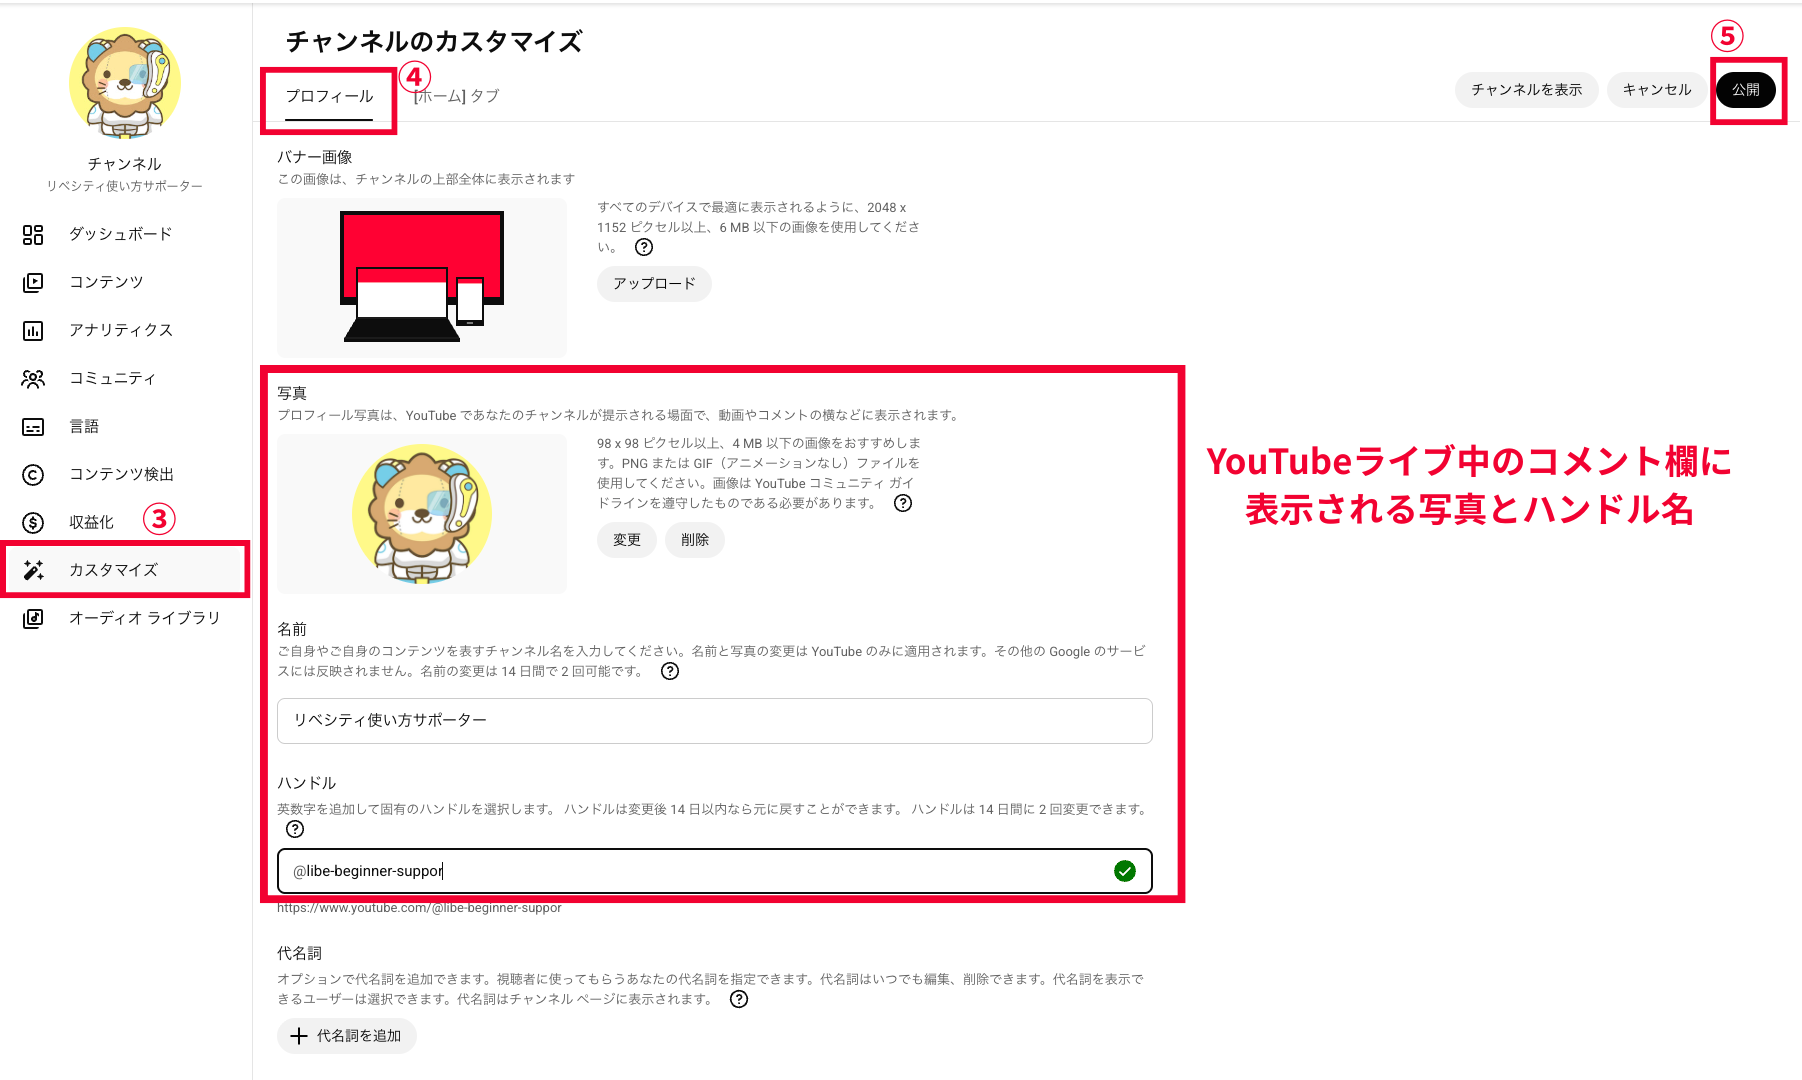Open the help icon next to the 代名詞 description

tap(739, 999)
